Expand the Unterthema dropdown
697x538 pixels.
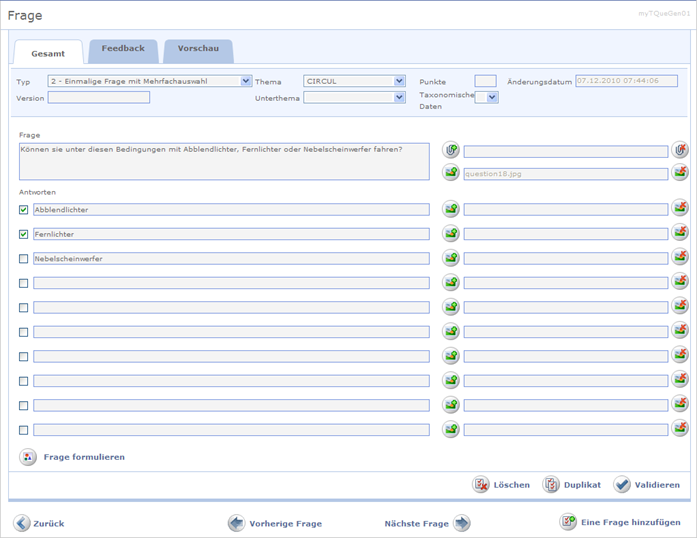399,98
